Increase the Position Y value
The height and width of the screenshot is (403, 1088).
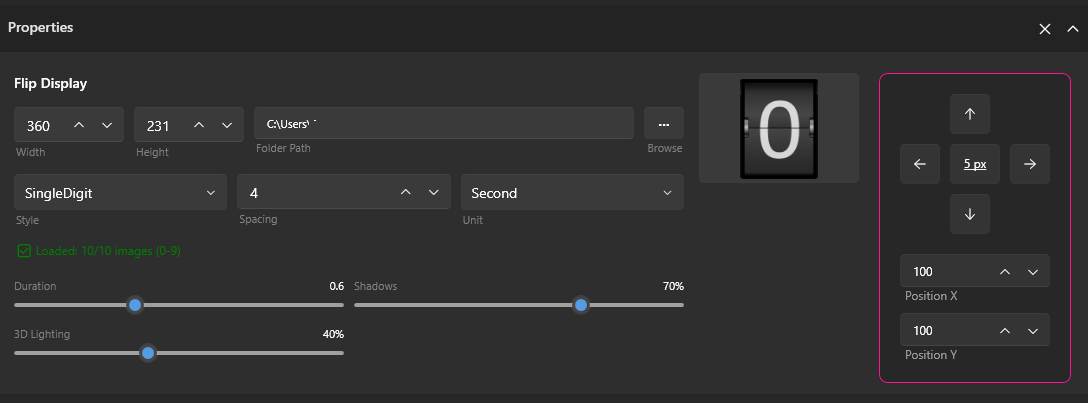tap(1005, 331)
